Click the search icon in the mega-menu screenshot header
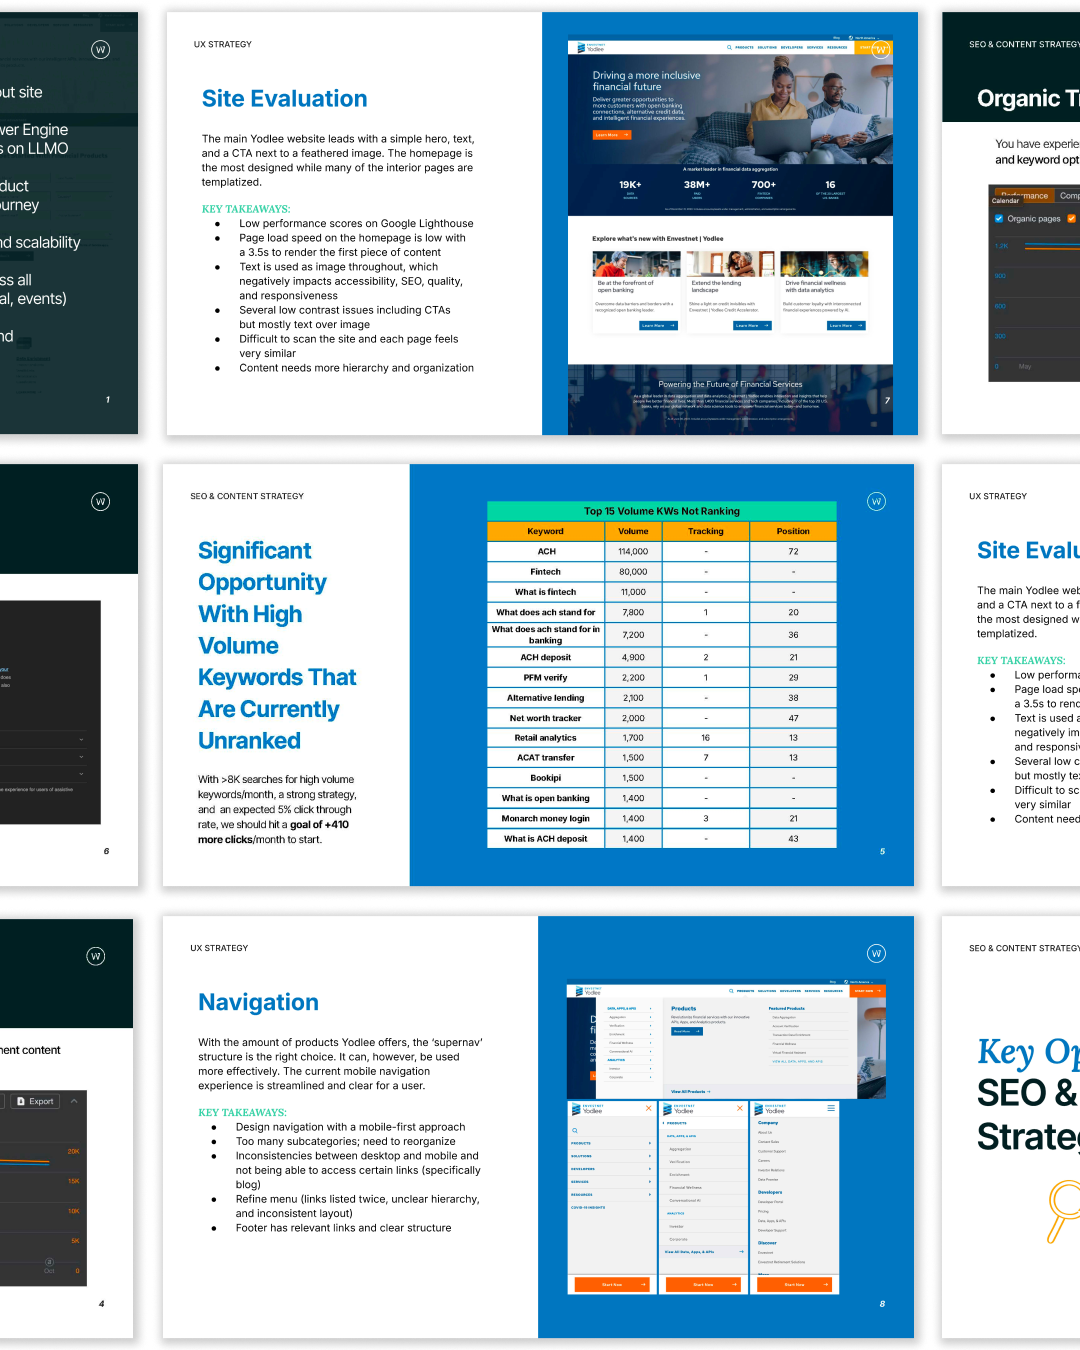 (x=731, y=991)
